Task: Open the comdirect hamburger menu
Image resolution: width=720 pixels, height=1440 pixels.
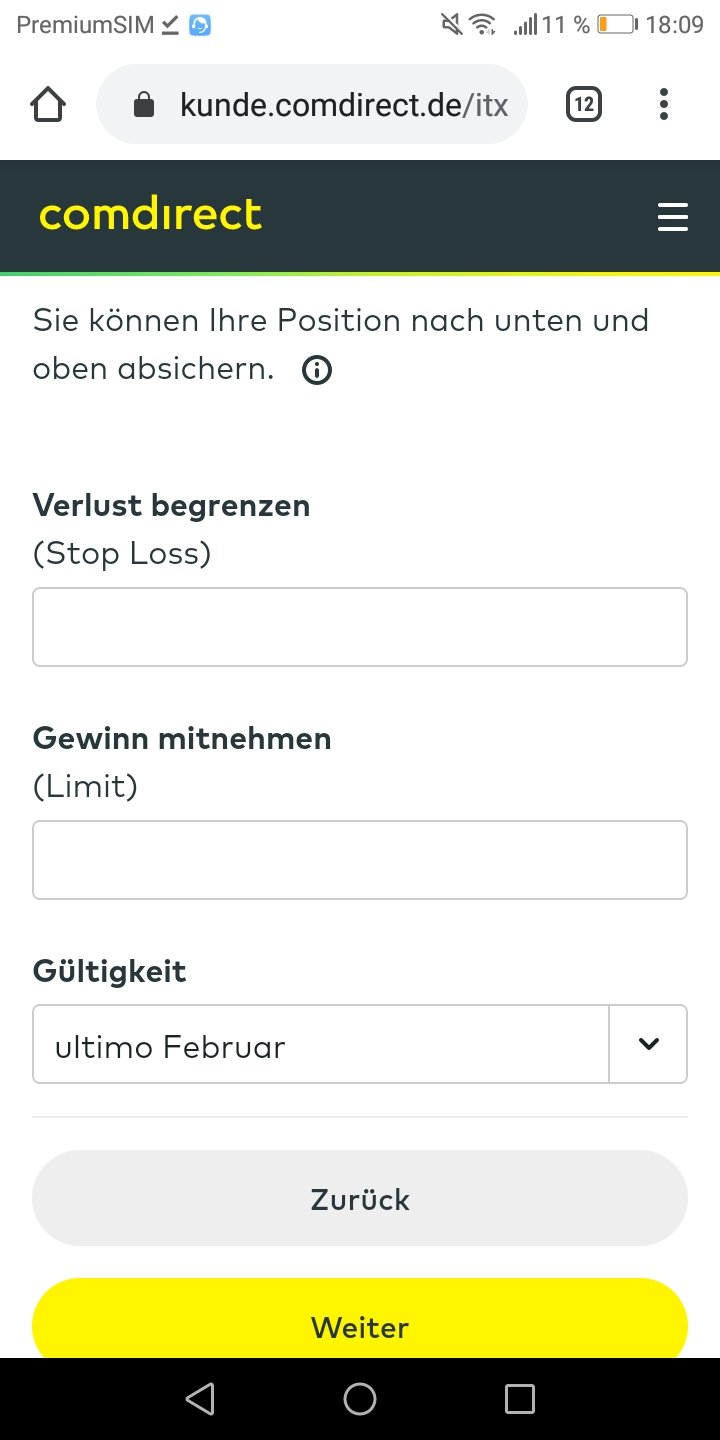Action: [673, 217]
